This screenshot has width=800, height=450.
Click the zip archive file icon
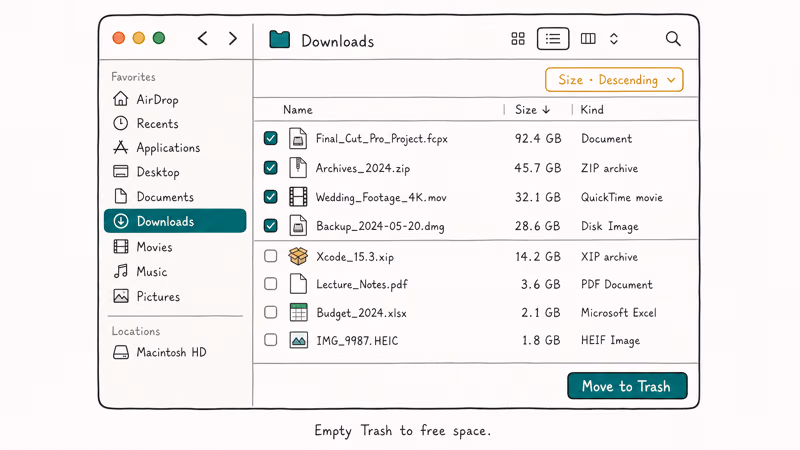(298, 167)
